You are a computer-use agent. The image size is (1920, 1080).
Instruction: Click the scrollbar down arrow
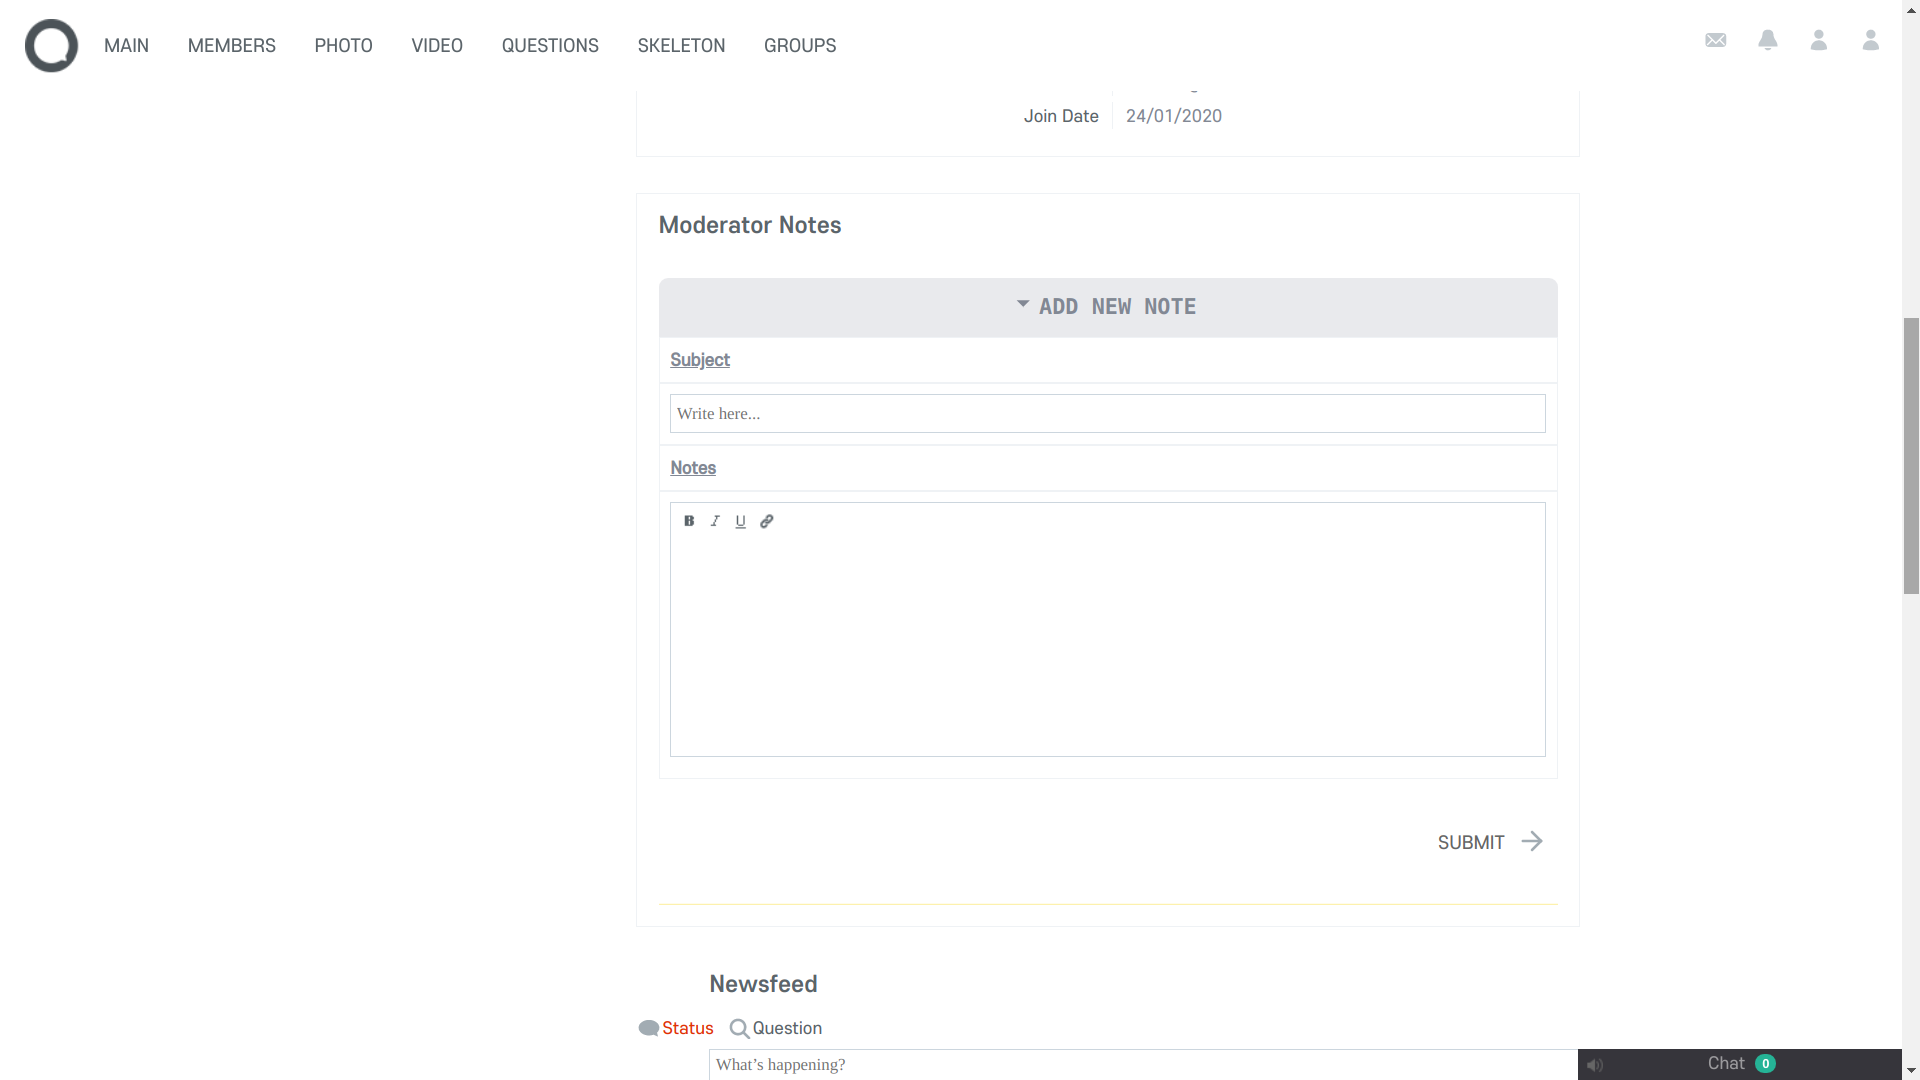coord(1911,1071)
